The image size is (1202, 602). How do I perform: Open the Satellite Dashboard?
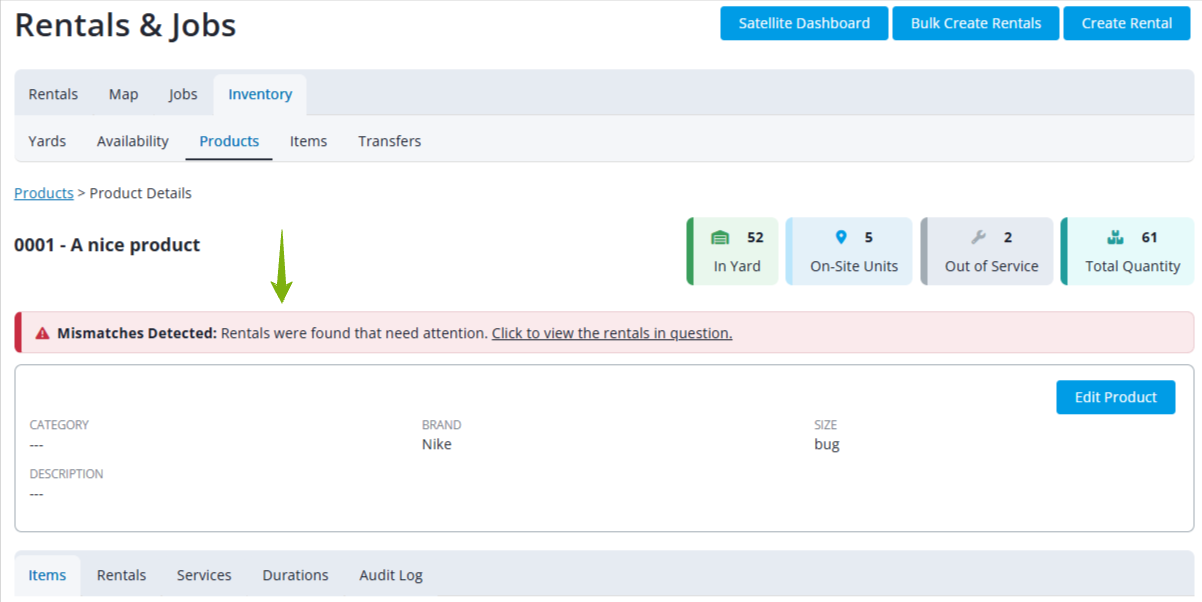point(804,23)
